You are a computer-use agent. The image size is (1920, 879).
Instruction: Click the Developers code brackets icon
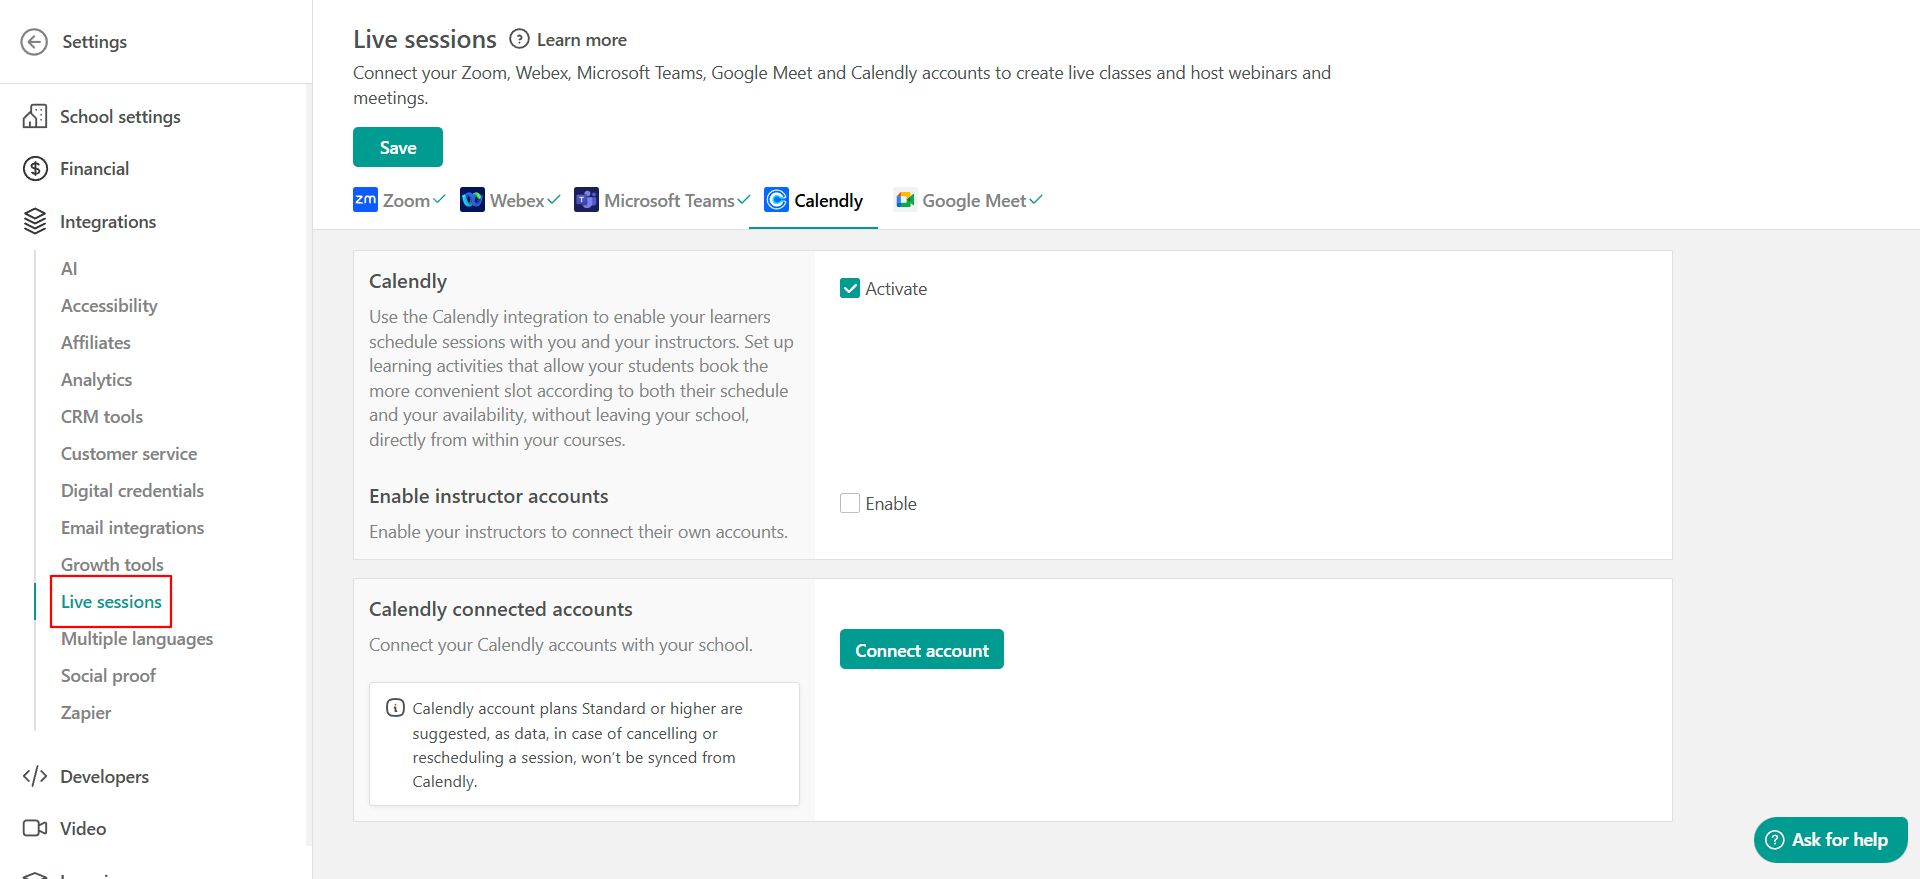point(35,776)
